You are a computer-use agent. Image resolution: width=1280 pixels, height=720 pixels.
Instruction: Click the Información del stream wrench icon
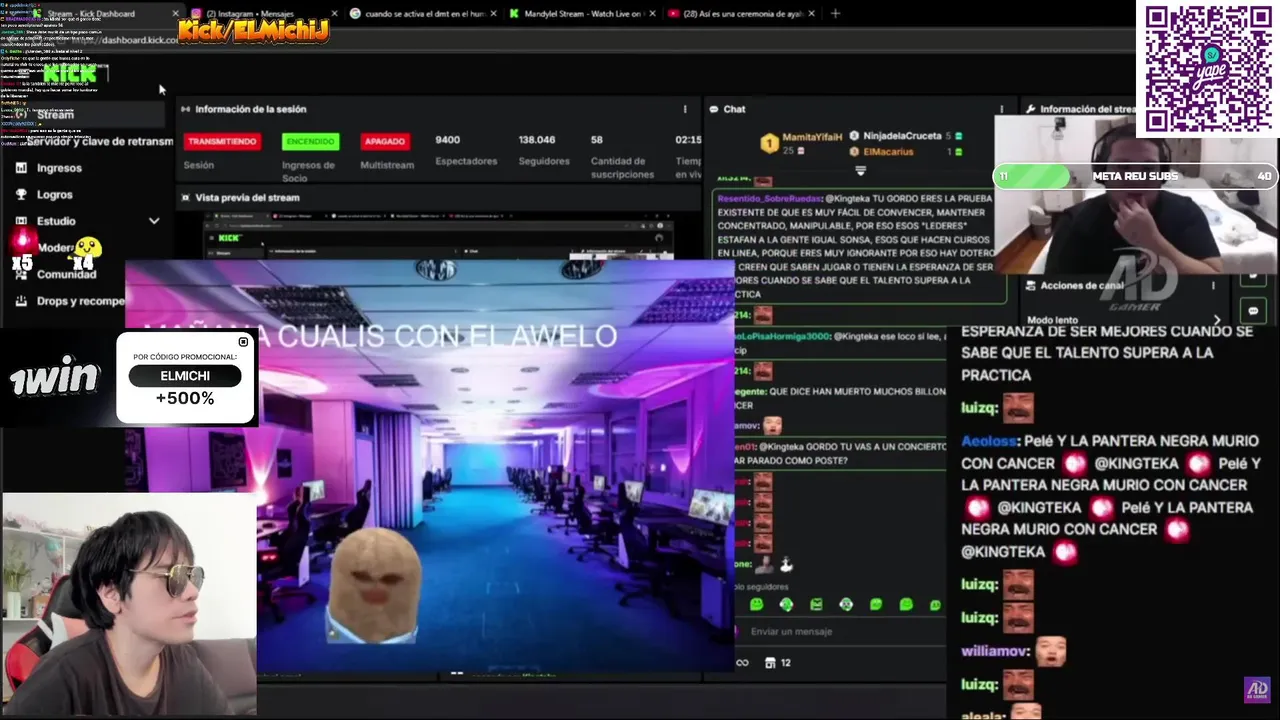pos(1030,109)
